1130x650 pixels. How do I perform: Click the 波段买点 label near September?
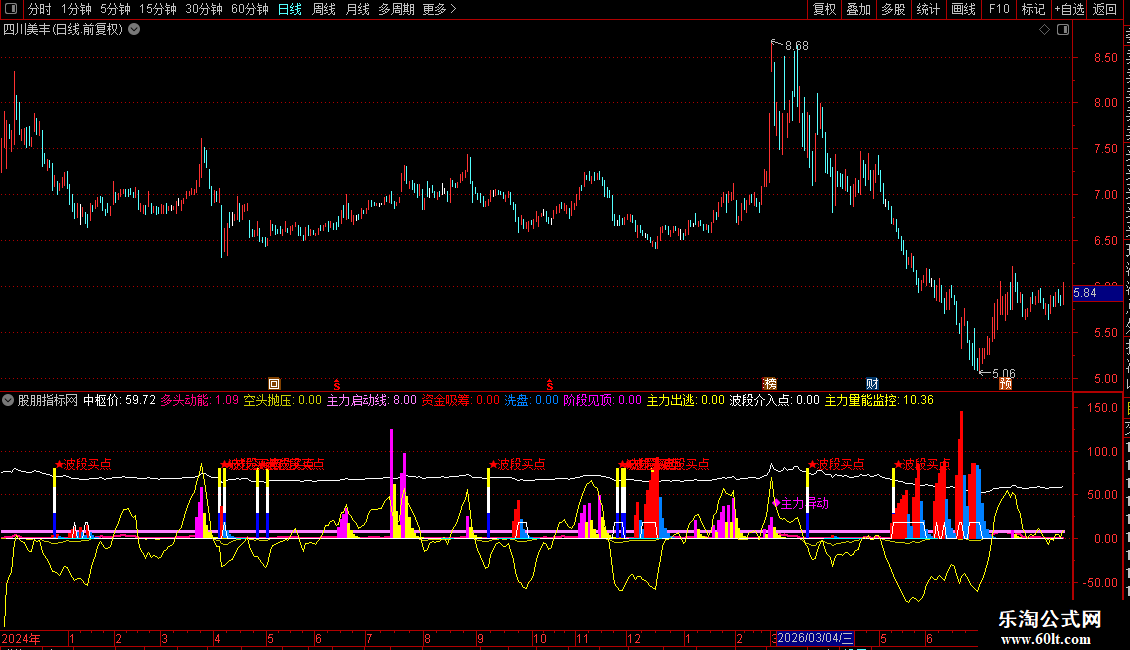click(517, 464)
